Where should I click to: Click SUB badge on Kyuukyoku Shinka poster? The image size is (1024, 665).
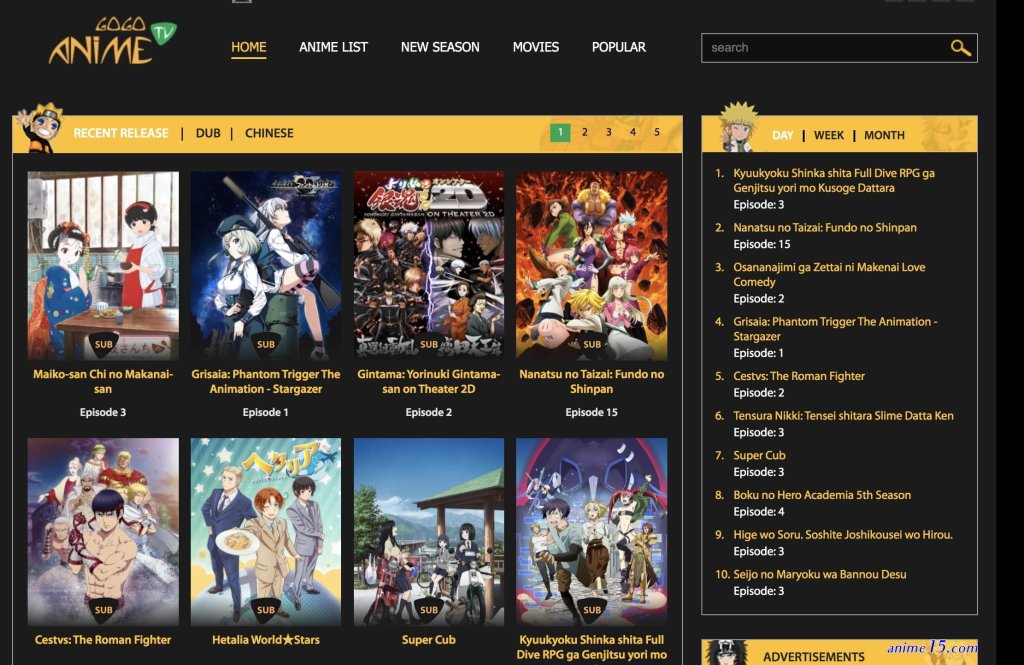592,609
